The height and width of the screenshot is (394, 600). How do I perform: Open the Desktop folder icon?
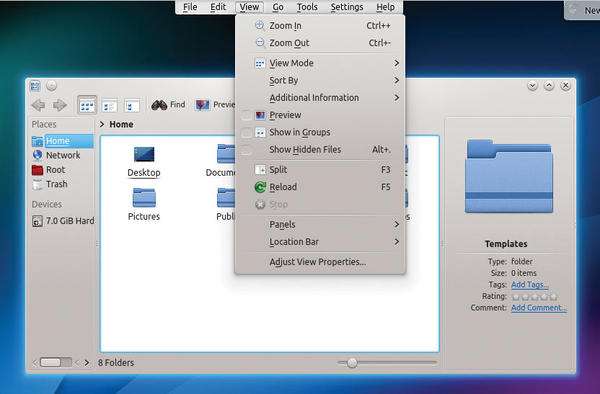(144, 154)
